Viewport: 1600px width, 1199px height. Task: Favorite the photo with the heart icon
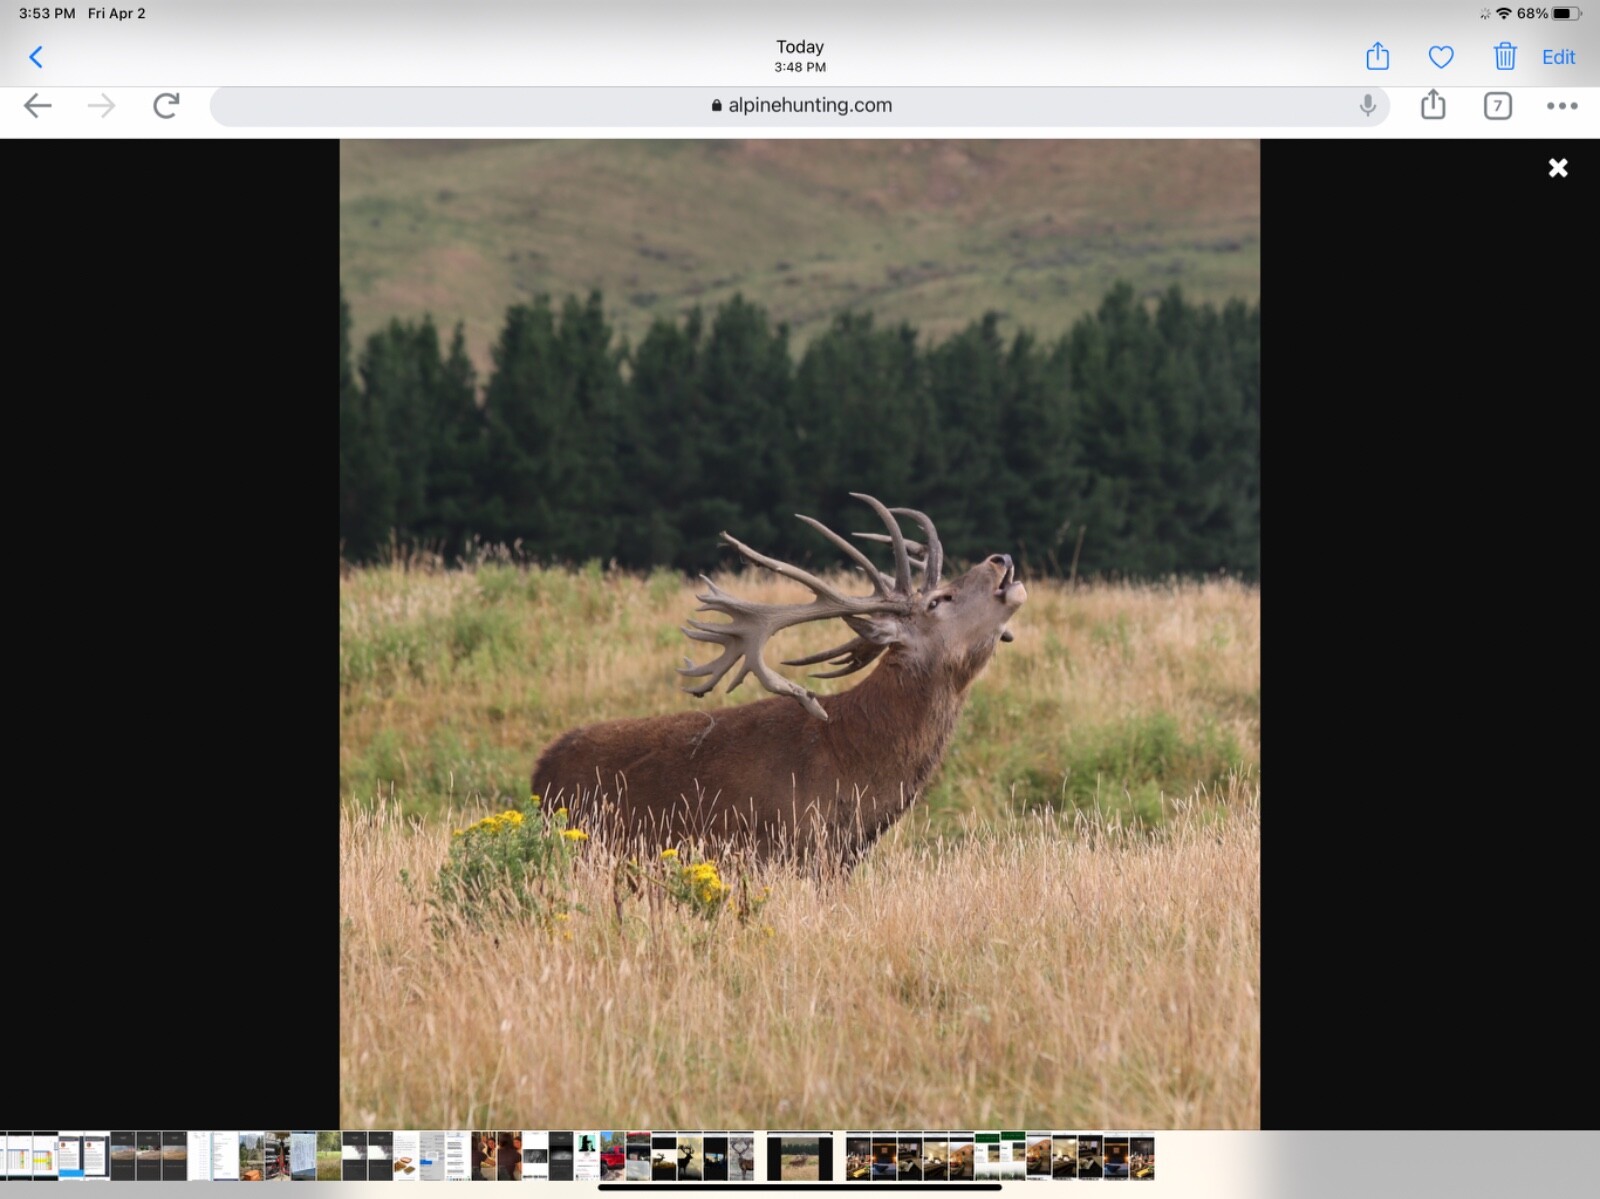tap(1441, 57)
